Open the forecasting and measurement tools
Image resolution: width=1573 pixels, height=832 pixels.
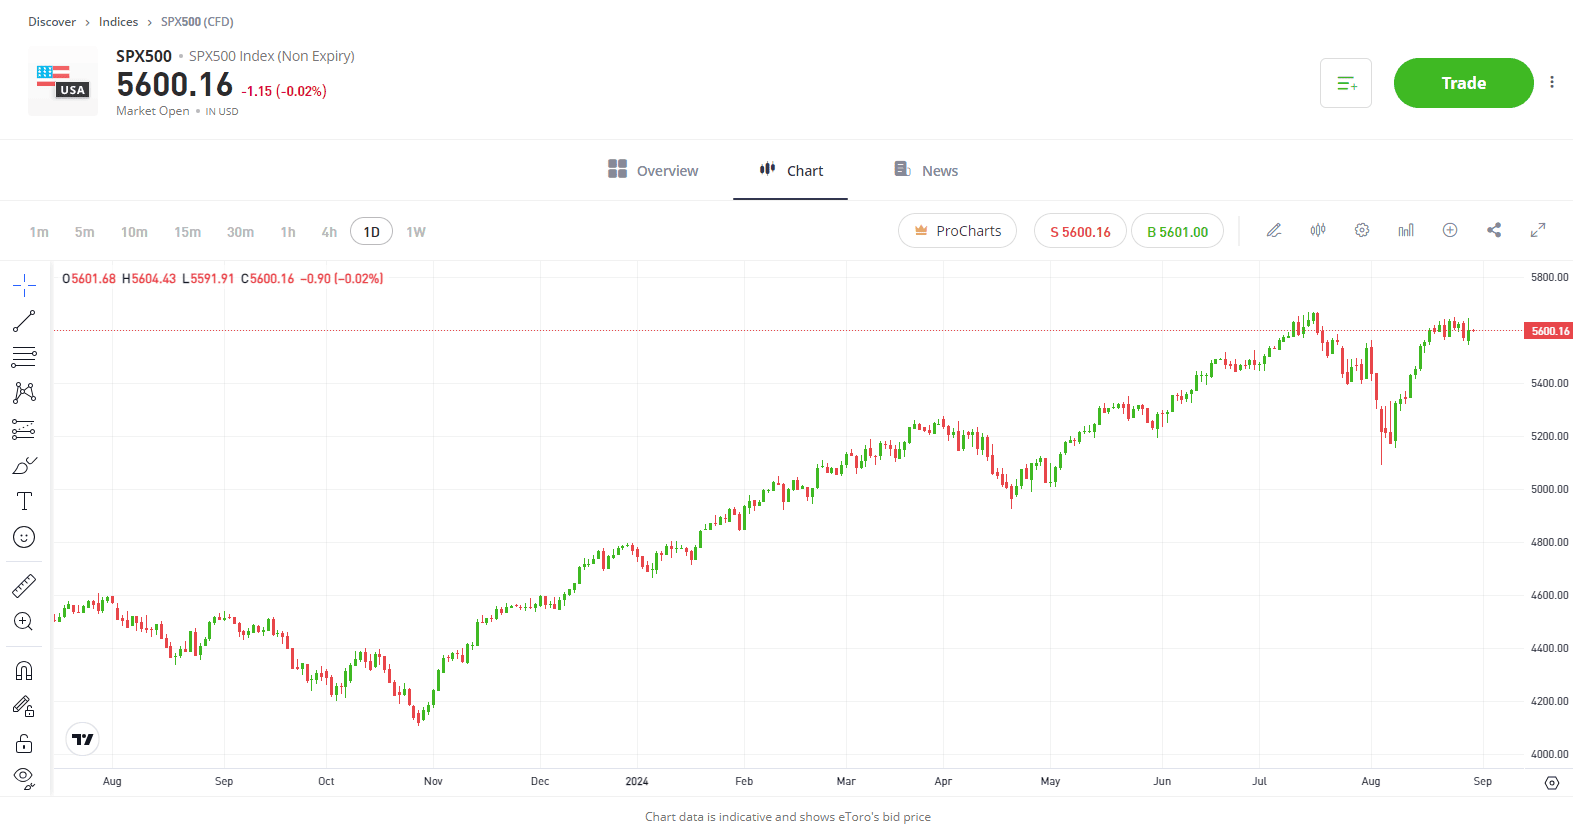tap(24, 429)
